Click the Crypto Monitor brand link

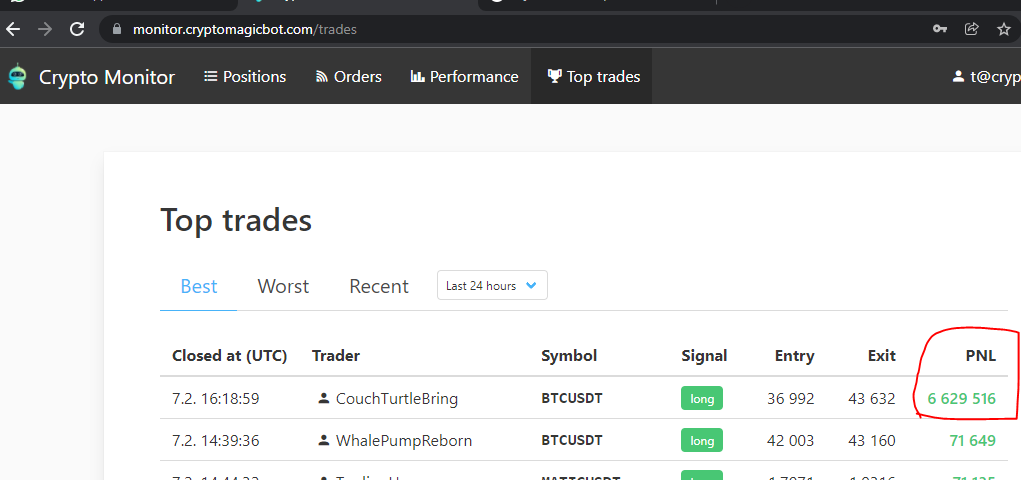(107, 77)
